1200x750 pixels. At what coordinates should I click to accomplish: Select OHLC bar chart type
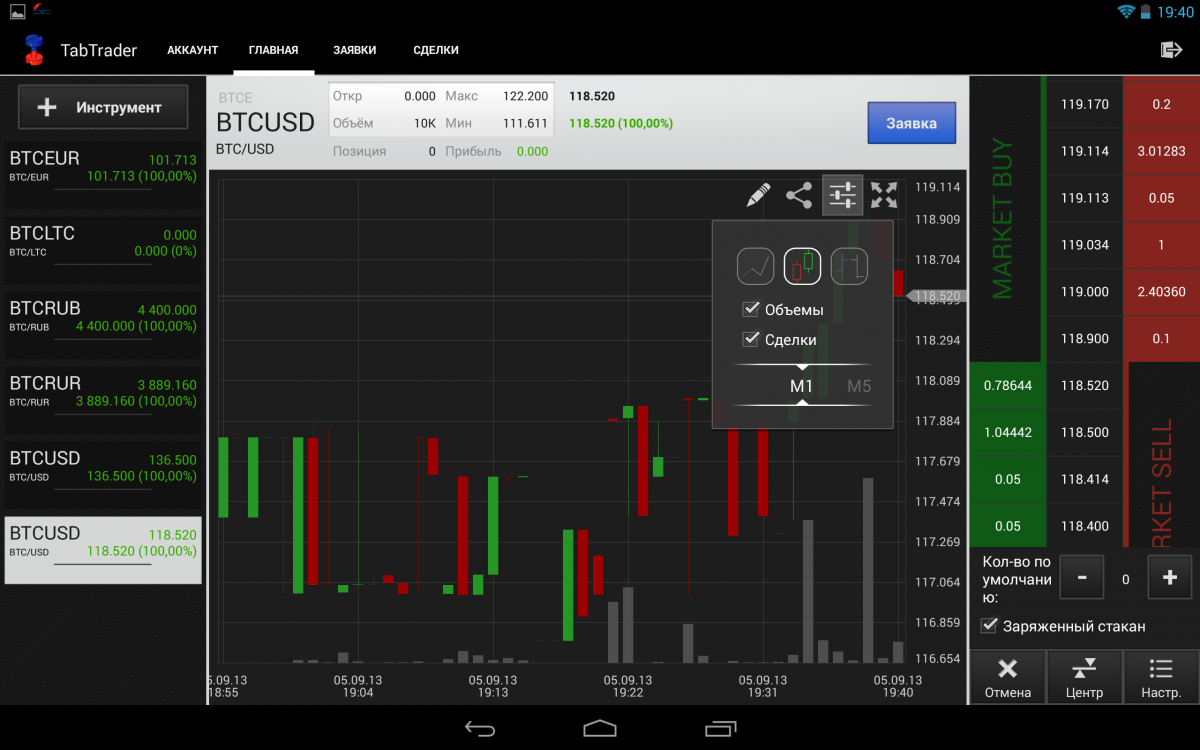pos(849,266)
